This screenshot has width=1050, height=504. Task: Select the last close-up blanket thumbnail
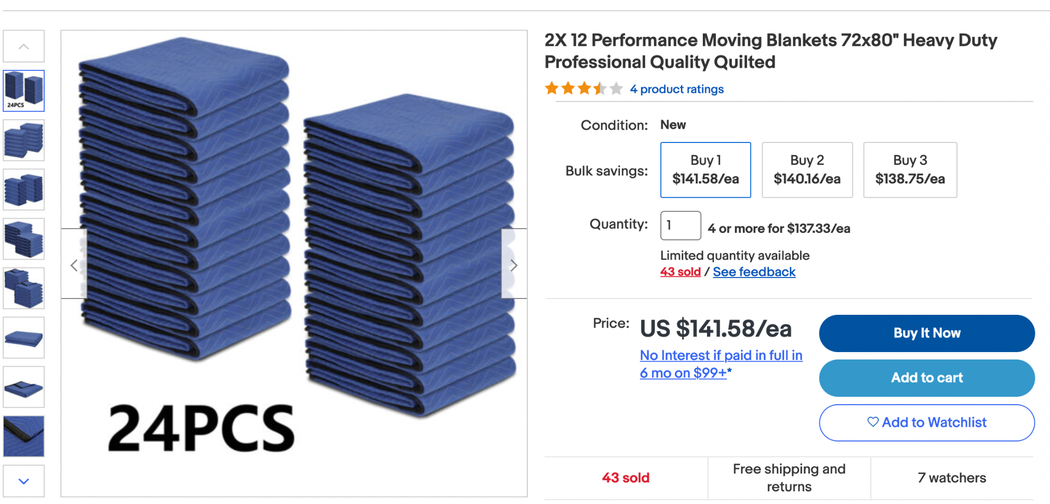click(x=24, y=436)
